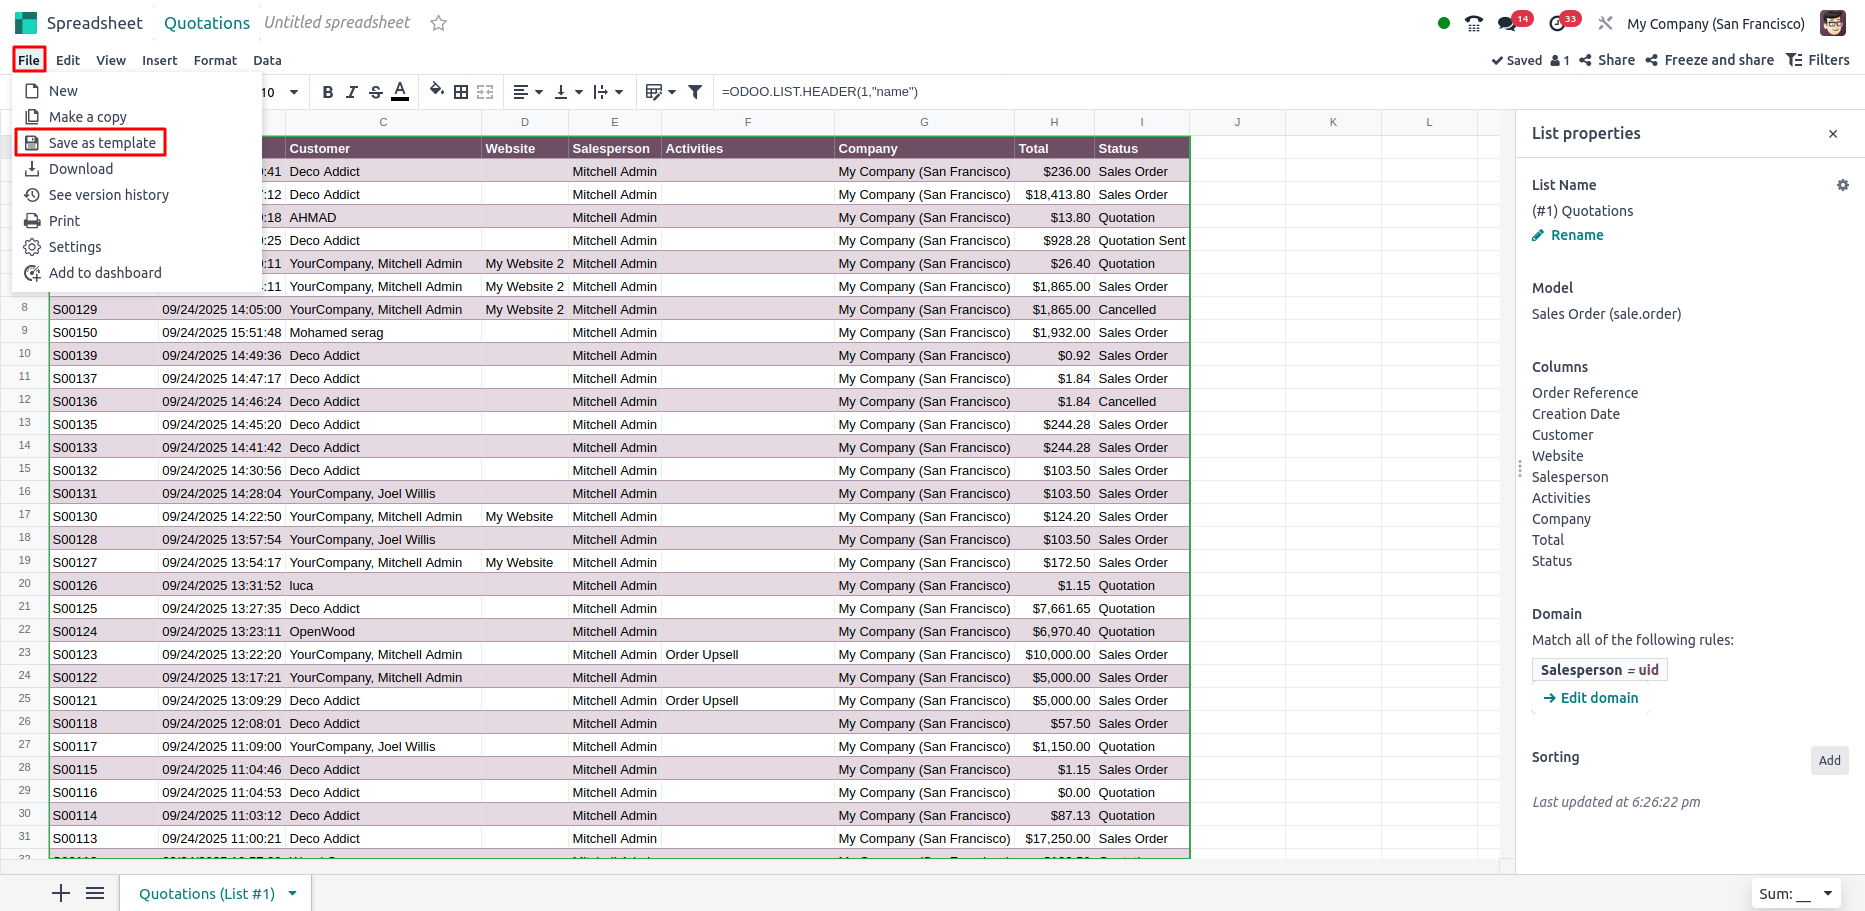Open the Insert menu
This screenshot has height=911, width=1865.
tap(159, 61)
